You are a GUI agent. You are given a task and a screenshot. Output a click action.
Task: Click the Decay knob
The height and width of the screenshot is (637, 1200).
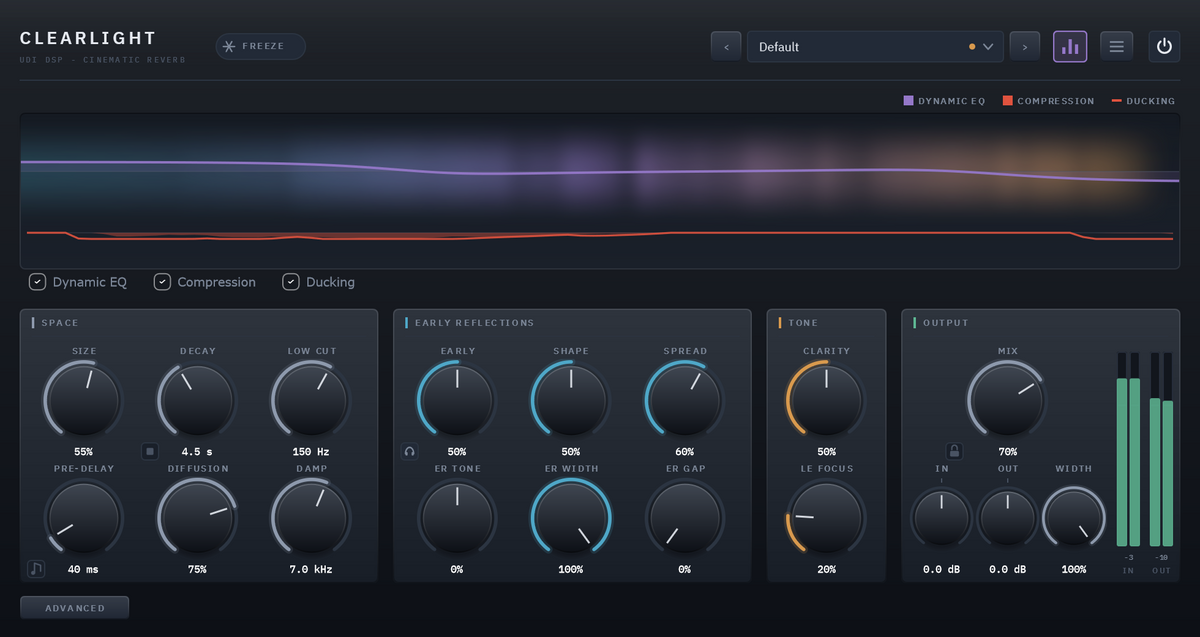point(197,399)
